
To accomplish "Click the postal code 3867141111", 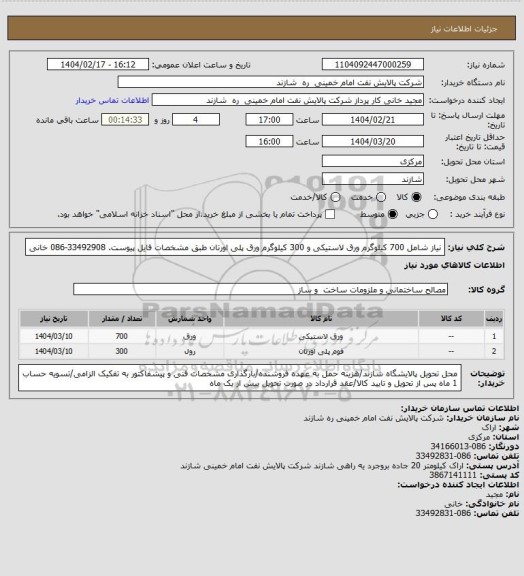I will click(453, 475).
